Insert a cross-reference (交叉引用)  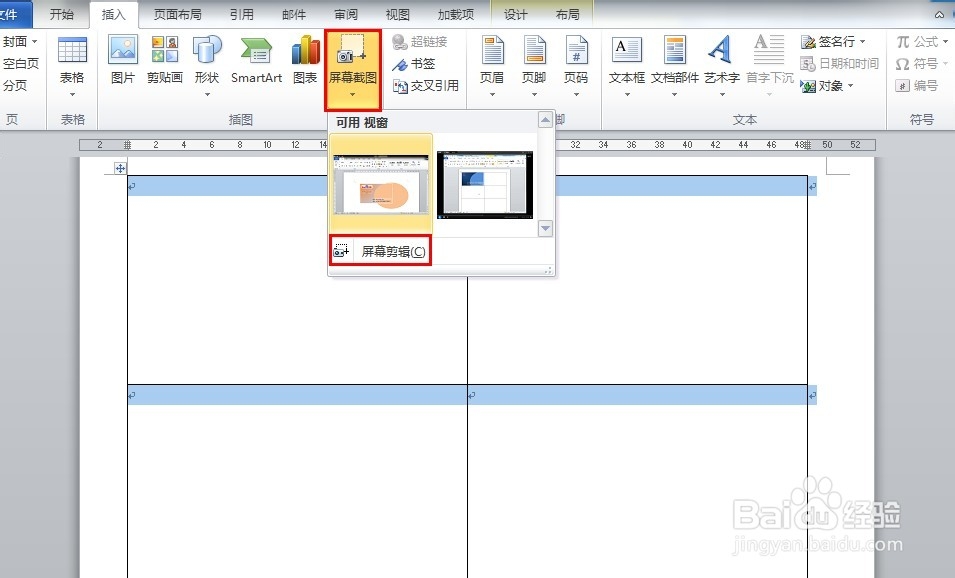[427, 85]
